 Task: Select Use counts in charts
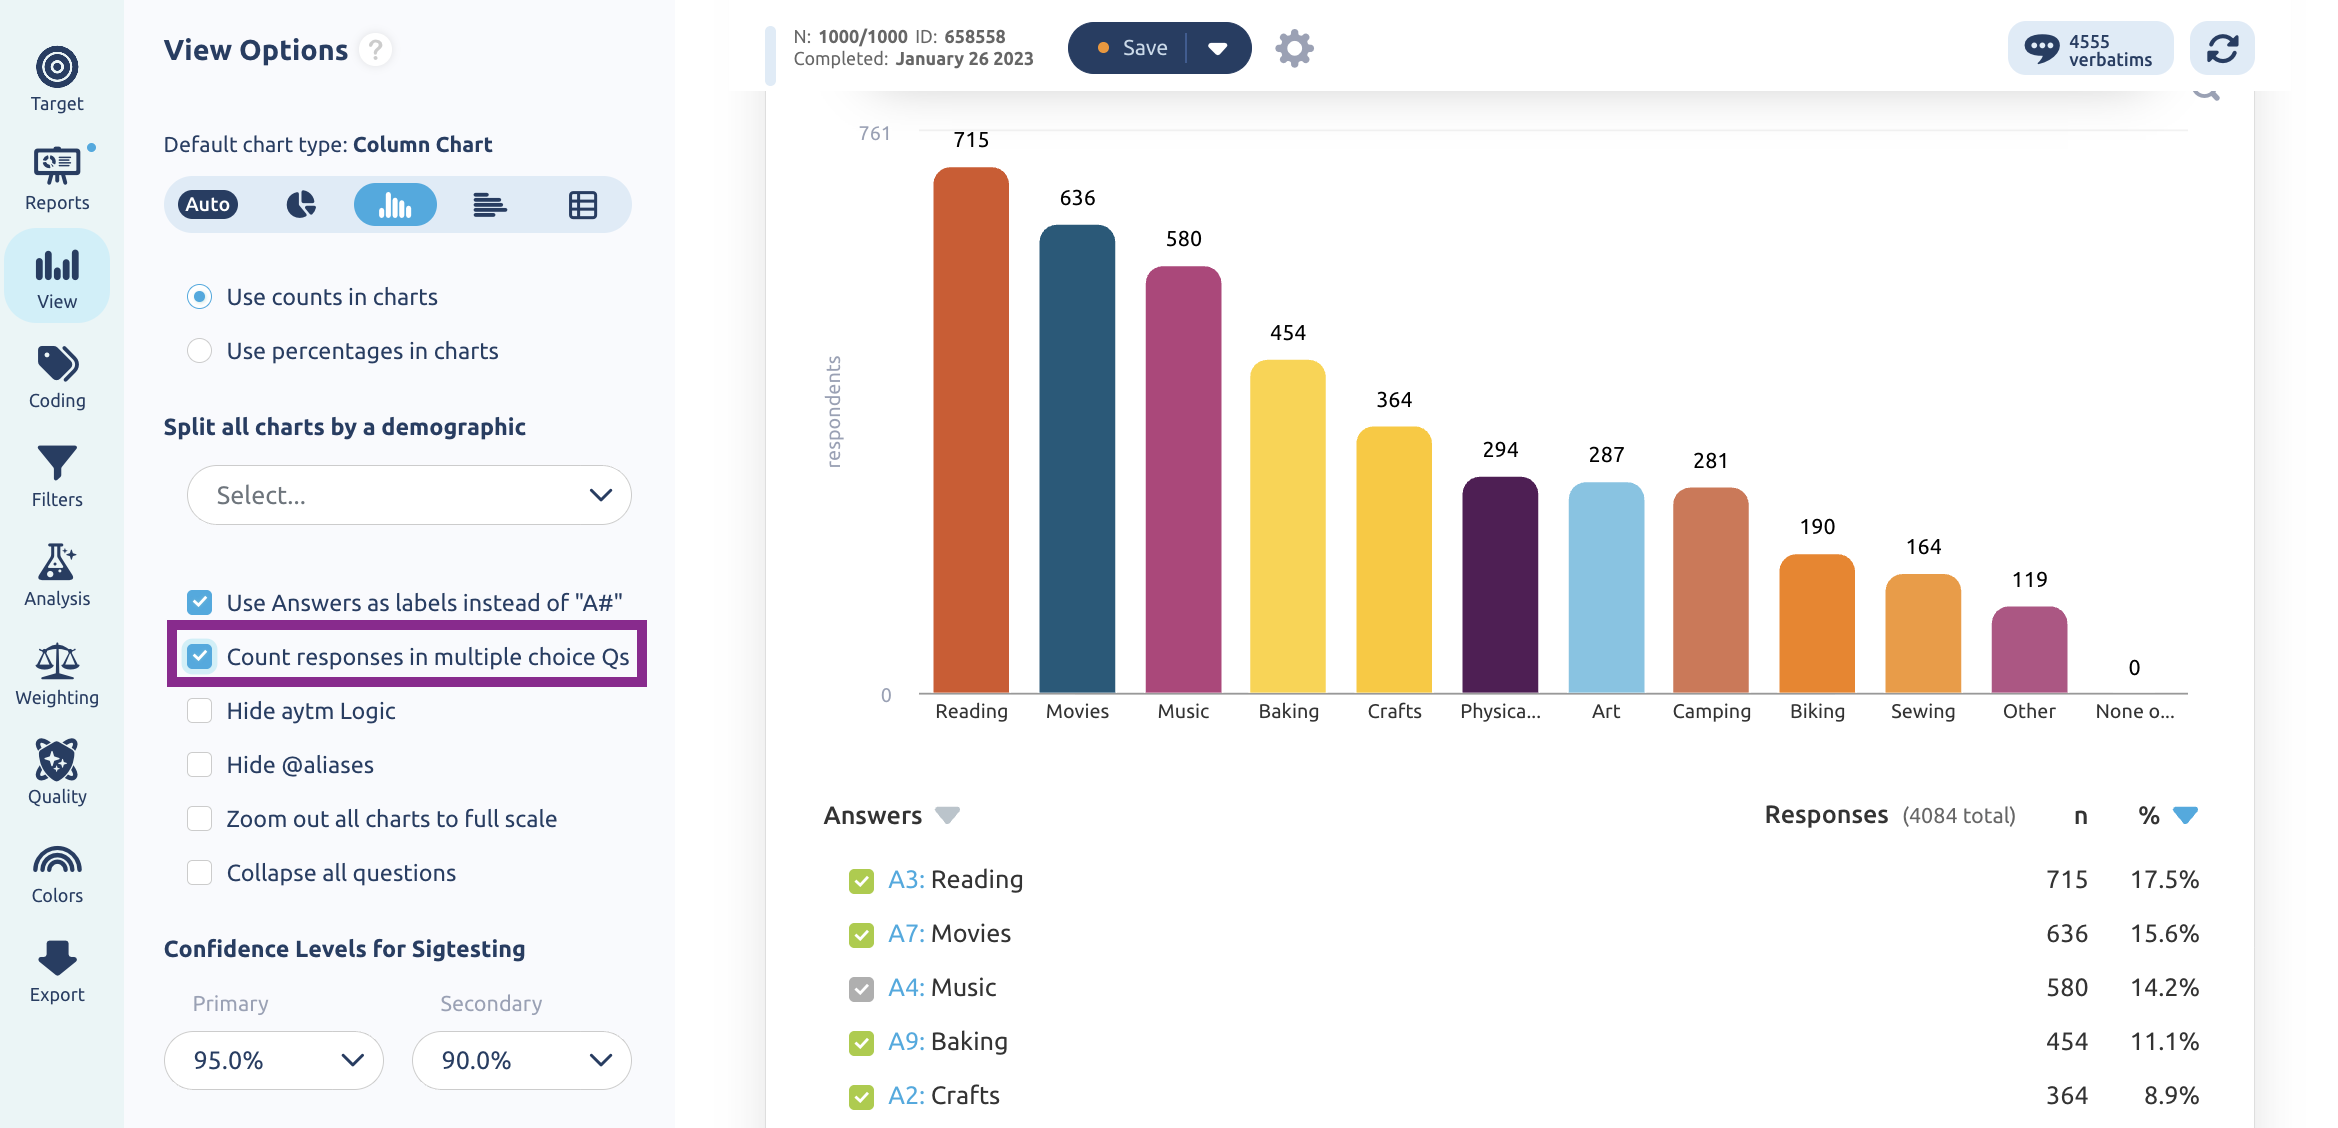click(x=199, y=297)
